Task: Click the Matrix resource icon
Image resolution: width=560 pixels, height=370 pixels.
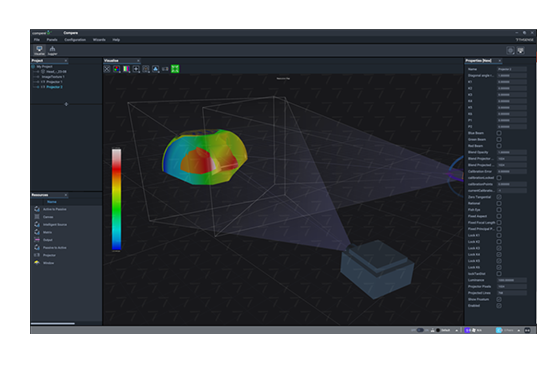Action: coord(37,232)
